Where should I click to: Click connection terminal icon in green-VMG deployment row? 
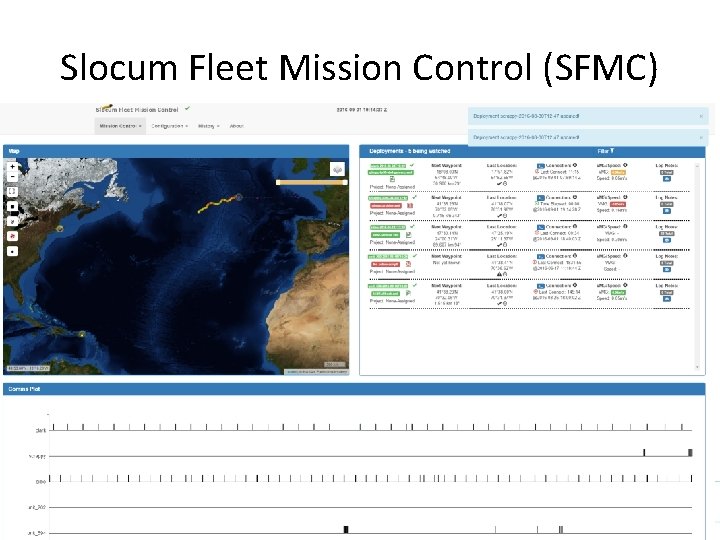[x=541, y=286]
